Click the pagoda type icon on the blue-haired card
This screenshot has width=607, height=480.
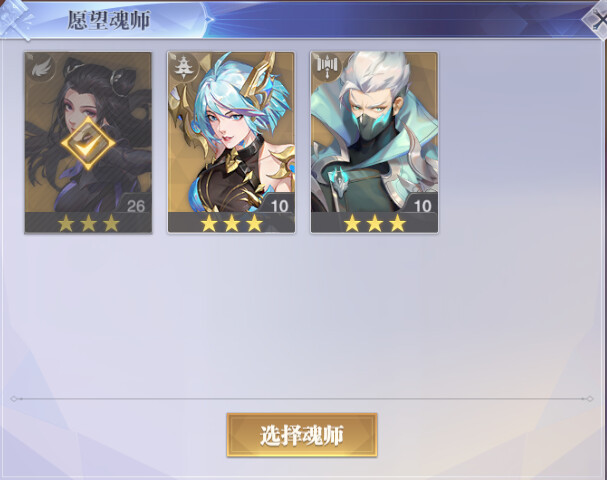[x=183, y=68]
